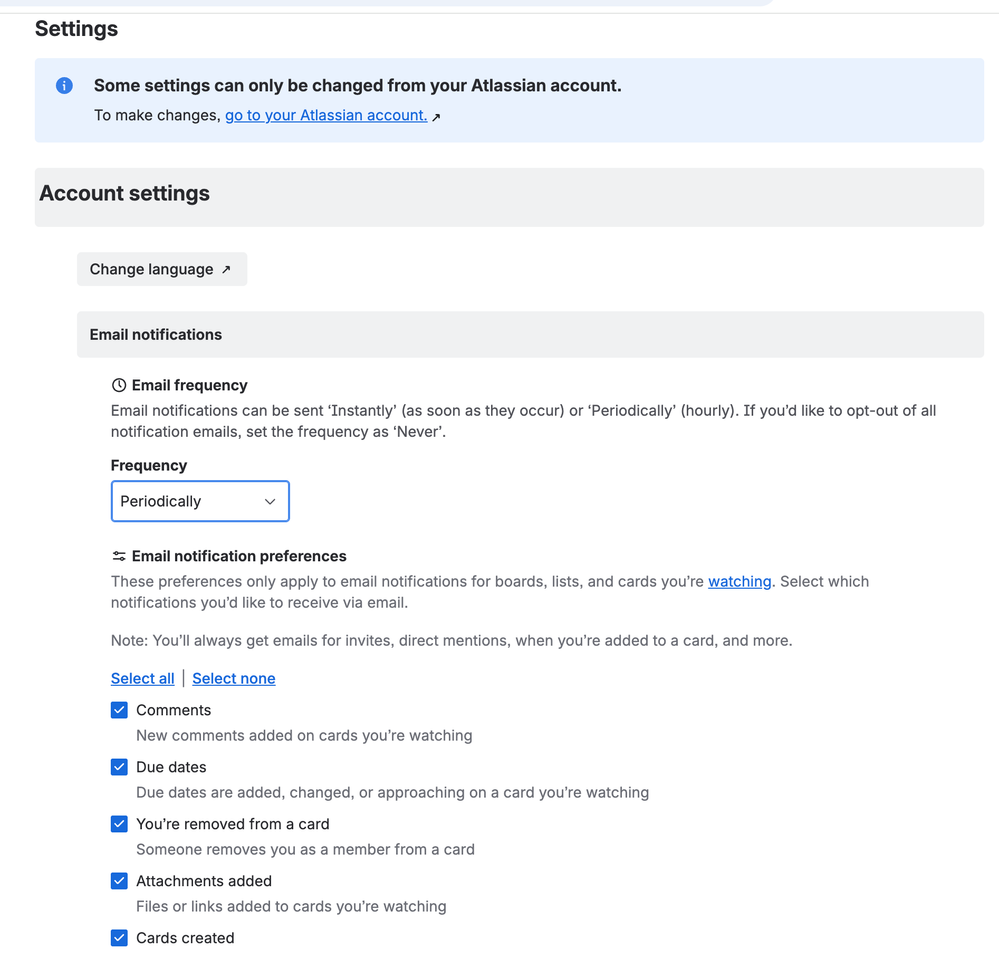This screenshot has width=999, height=957.
Task: Click the blue info icon in banner
Action: tap(64, 86)
